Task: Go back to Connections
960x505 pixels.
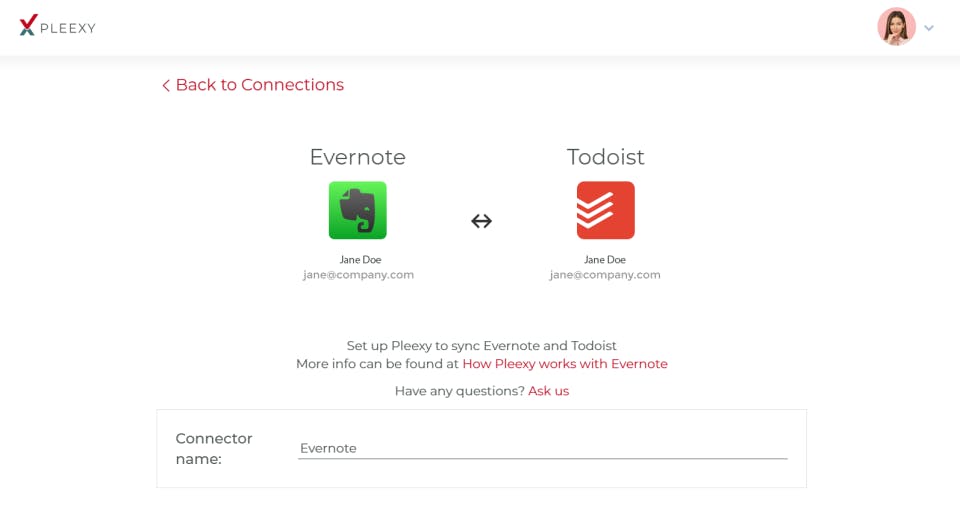Action: point(259,85)
